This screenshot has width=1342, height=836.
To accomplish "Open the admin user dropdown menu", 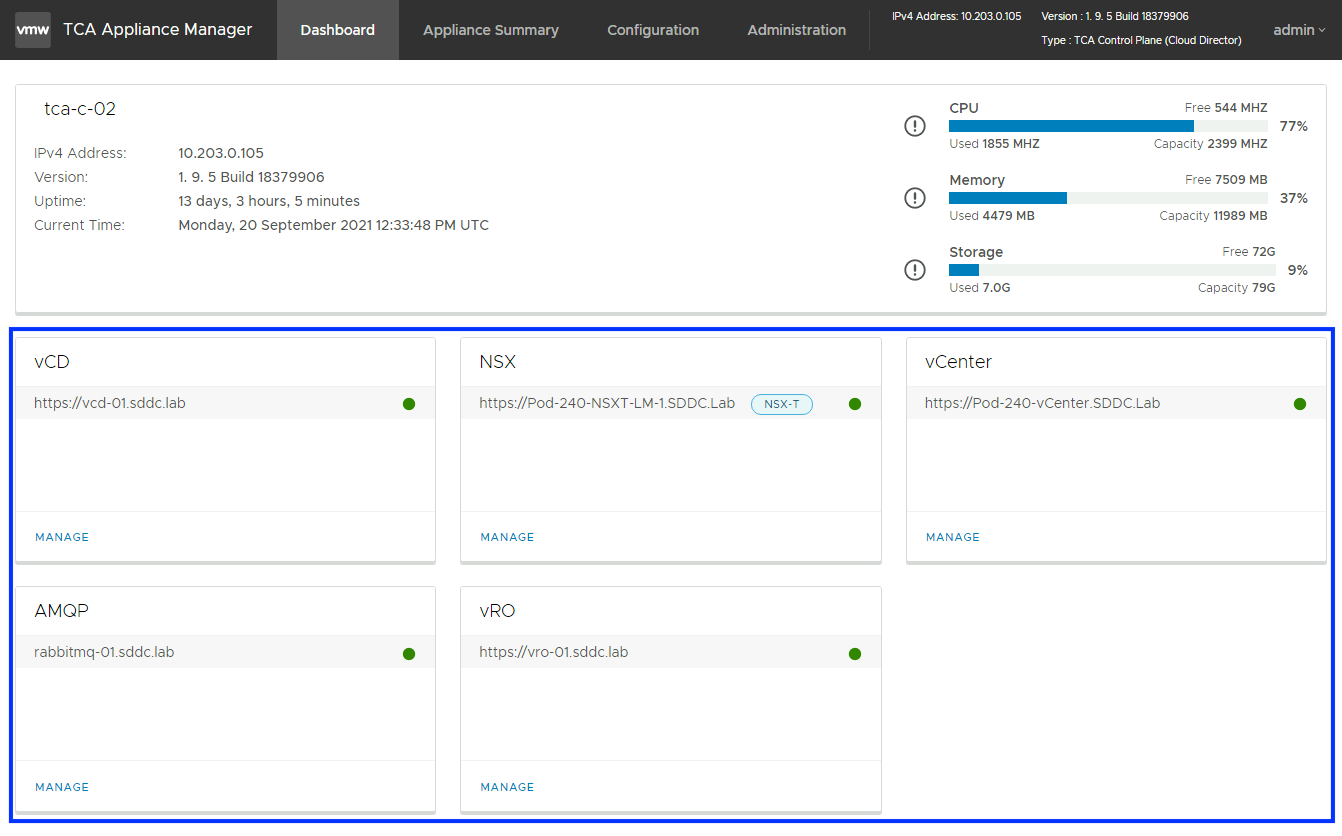I will 1299,30.
